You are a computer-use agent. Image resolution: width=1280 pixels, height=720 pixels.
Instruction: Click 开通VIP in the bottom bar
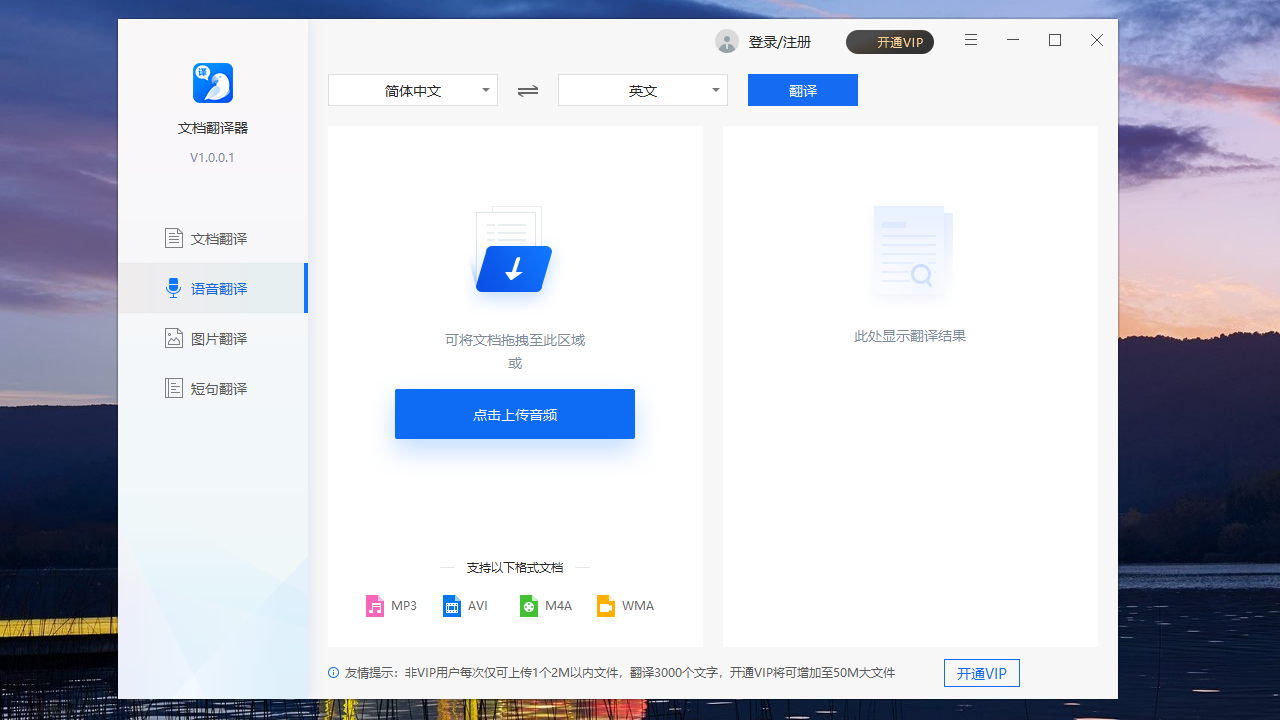click(x=981, y=673)
